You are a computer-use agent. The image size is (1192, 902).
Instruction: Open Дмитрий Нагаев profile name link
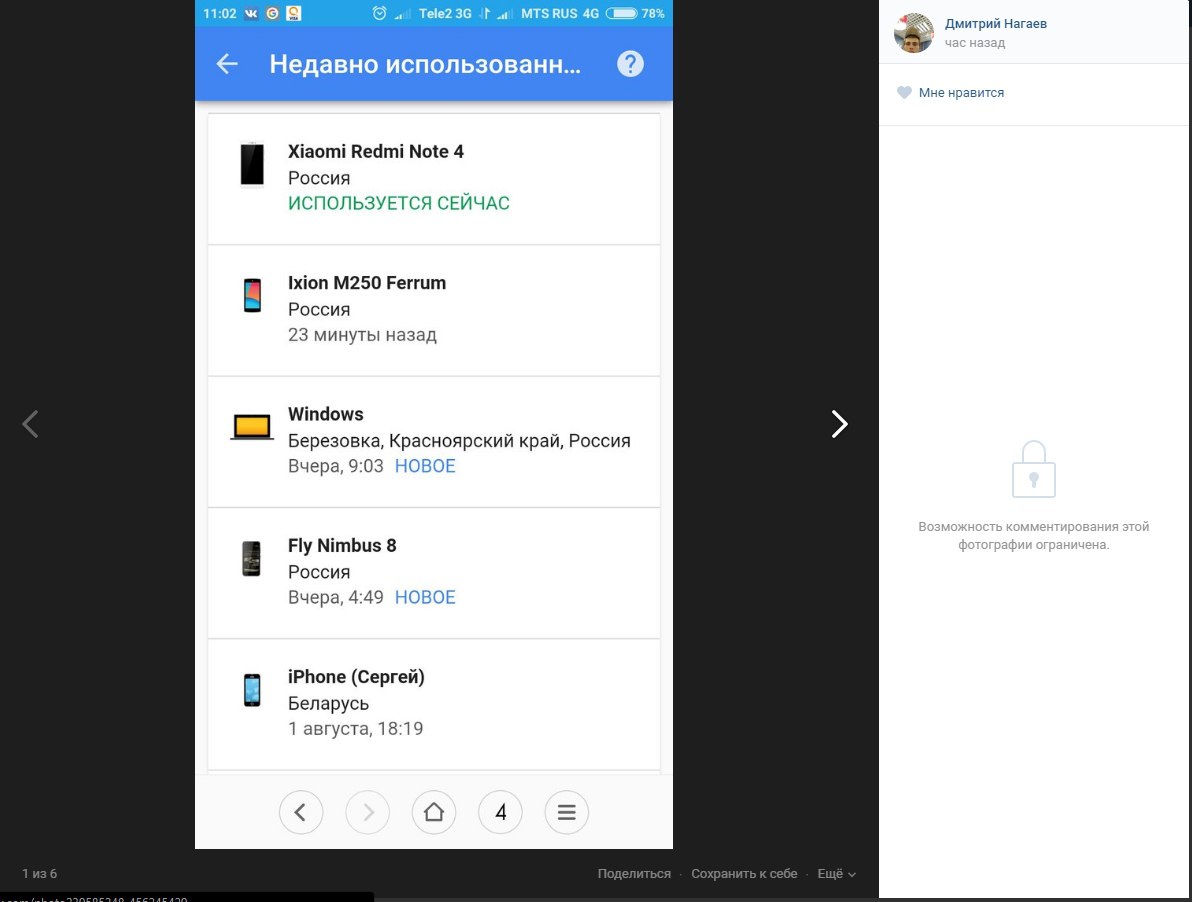point(995,24)
